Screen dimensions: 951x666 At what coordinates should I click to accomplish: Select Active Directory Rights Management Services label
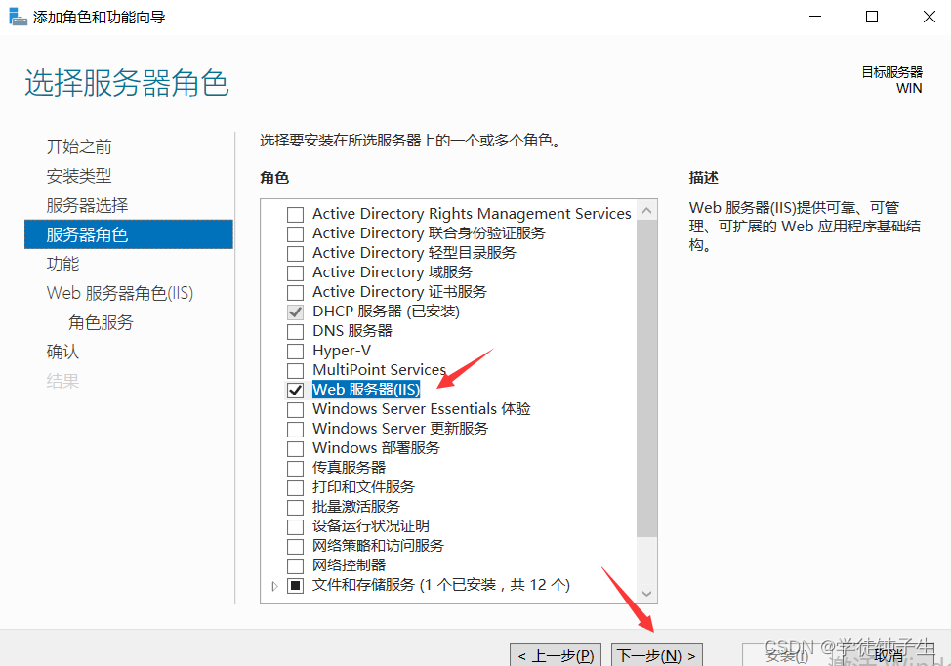pyautogui.click(x=472, y=214)
